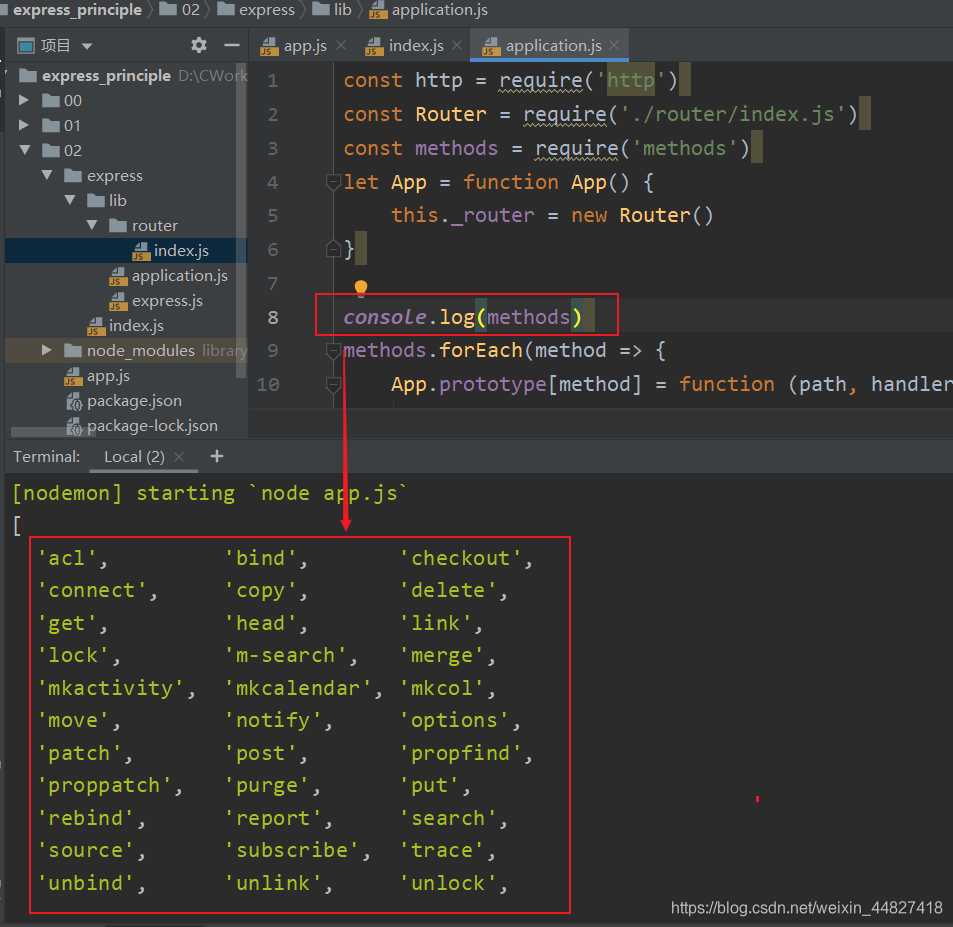This screenshot has width=953, height=927.
Task: Click the nodemon starting message line
Action: (209, 493)
